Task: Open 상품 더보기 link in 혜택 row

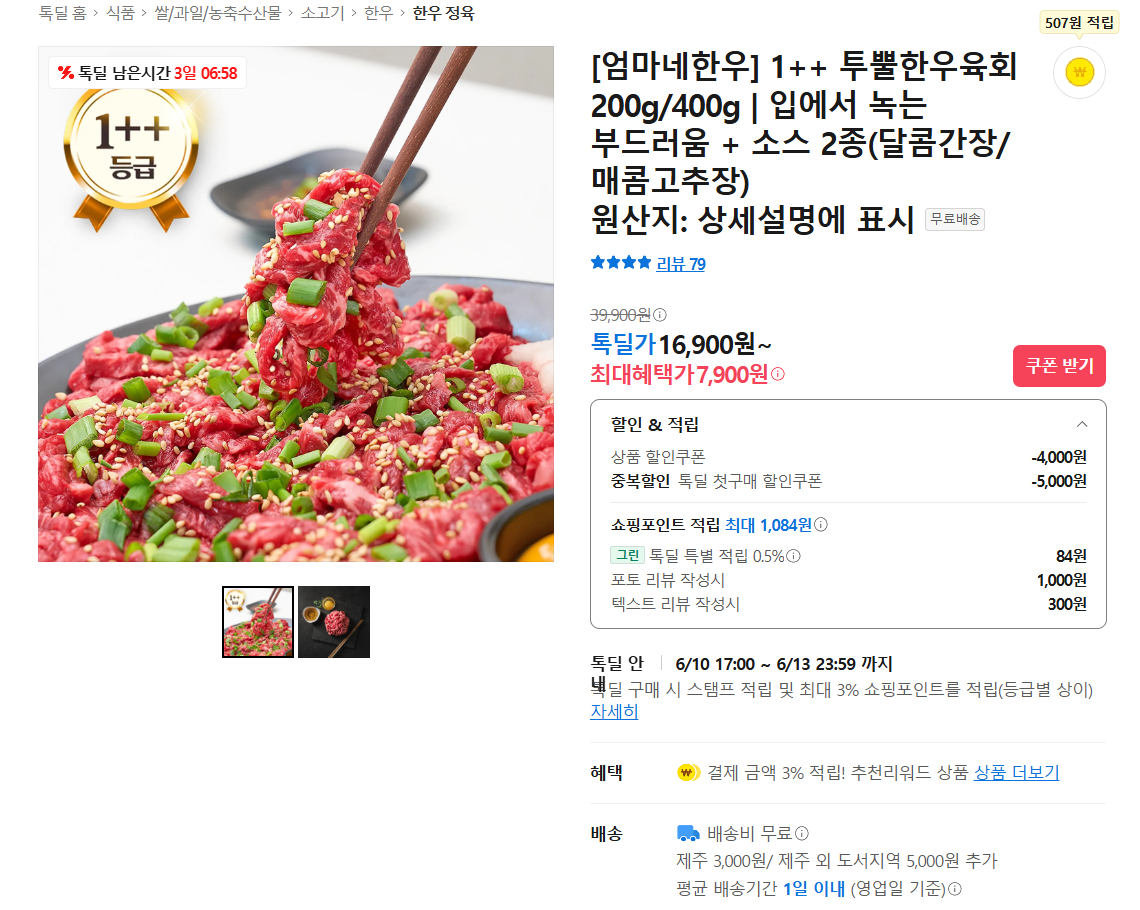Action: (1016, 773)
